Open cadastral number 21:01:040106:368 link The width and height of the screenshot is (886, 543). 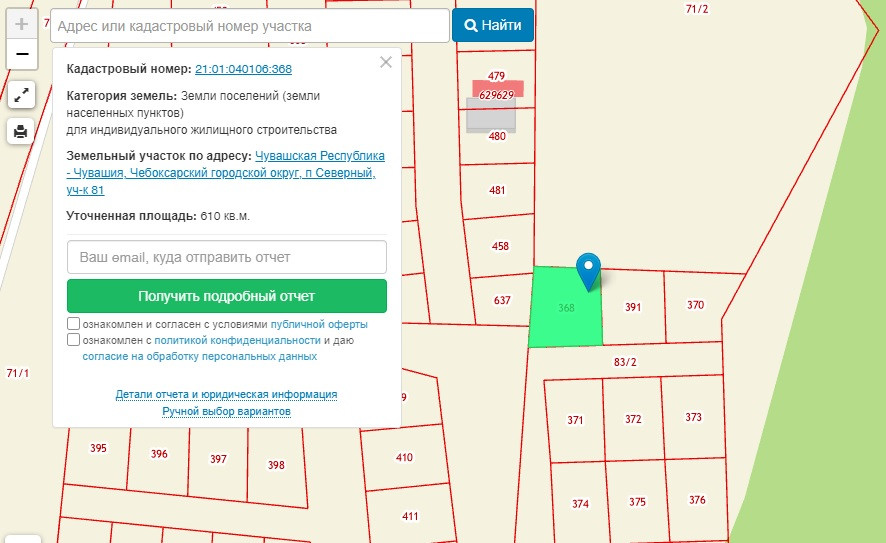tap(244, 69)
